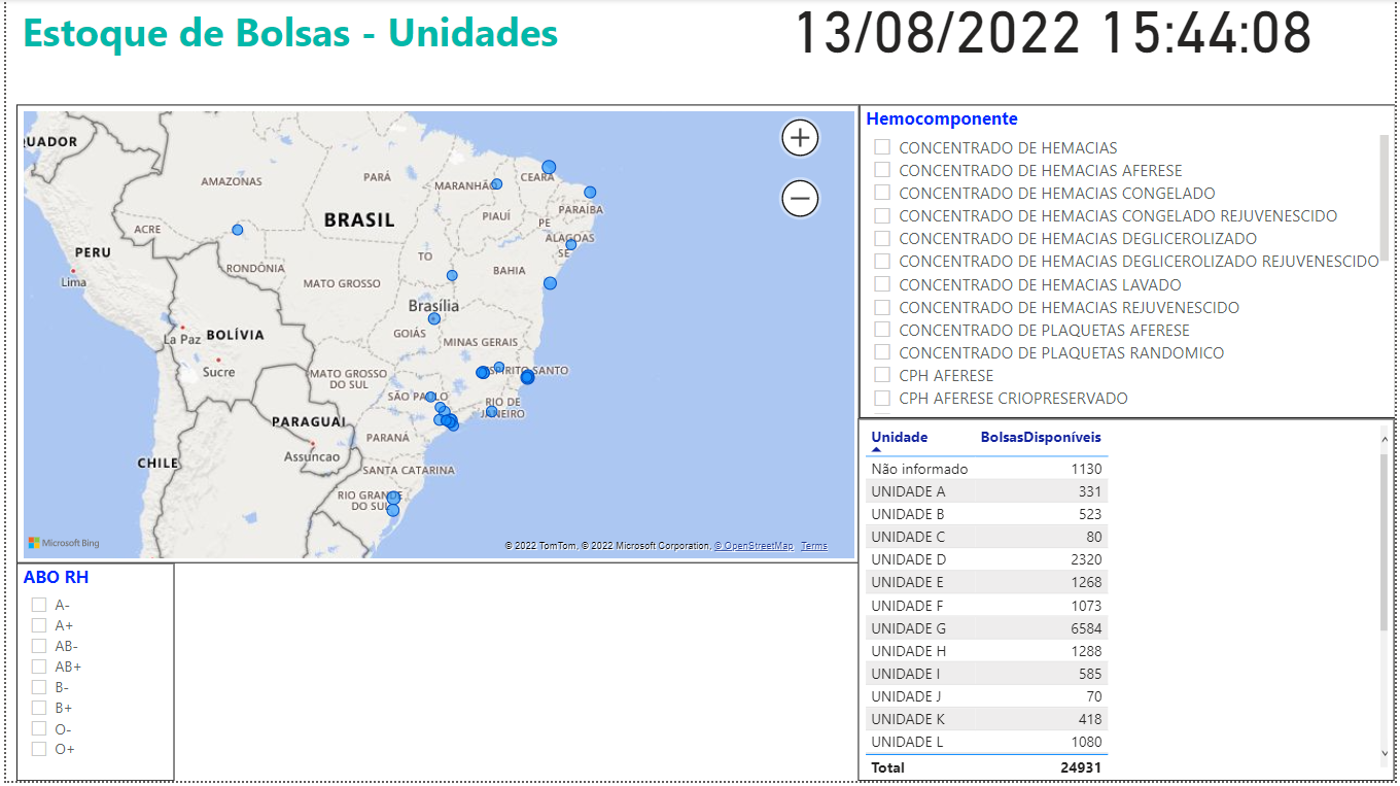Check the AB- option in ABO RH
Viewport: 1400px width, 786px height.
point(39,645)
